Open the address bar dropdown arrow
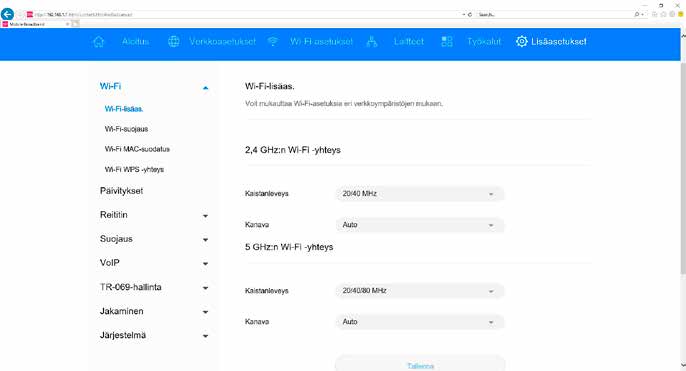This screenshot has height=371, width=686. [x=464, y=14]
